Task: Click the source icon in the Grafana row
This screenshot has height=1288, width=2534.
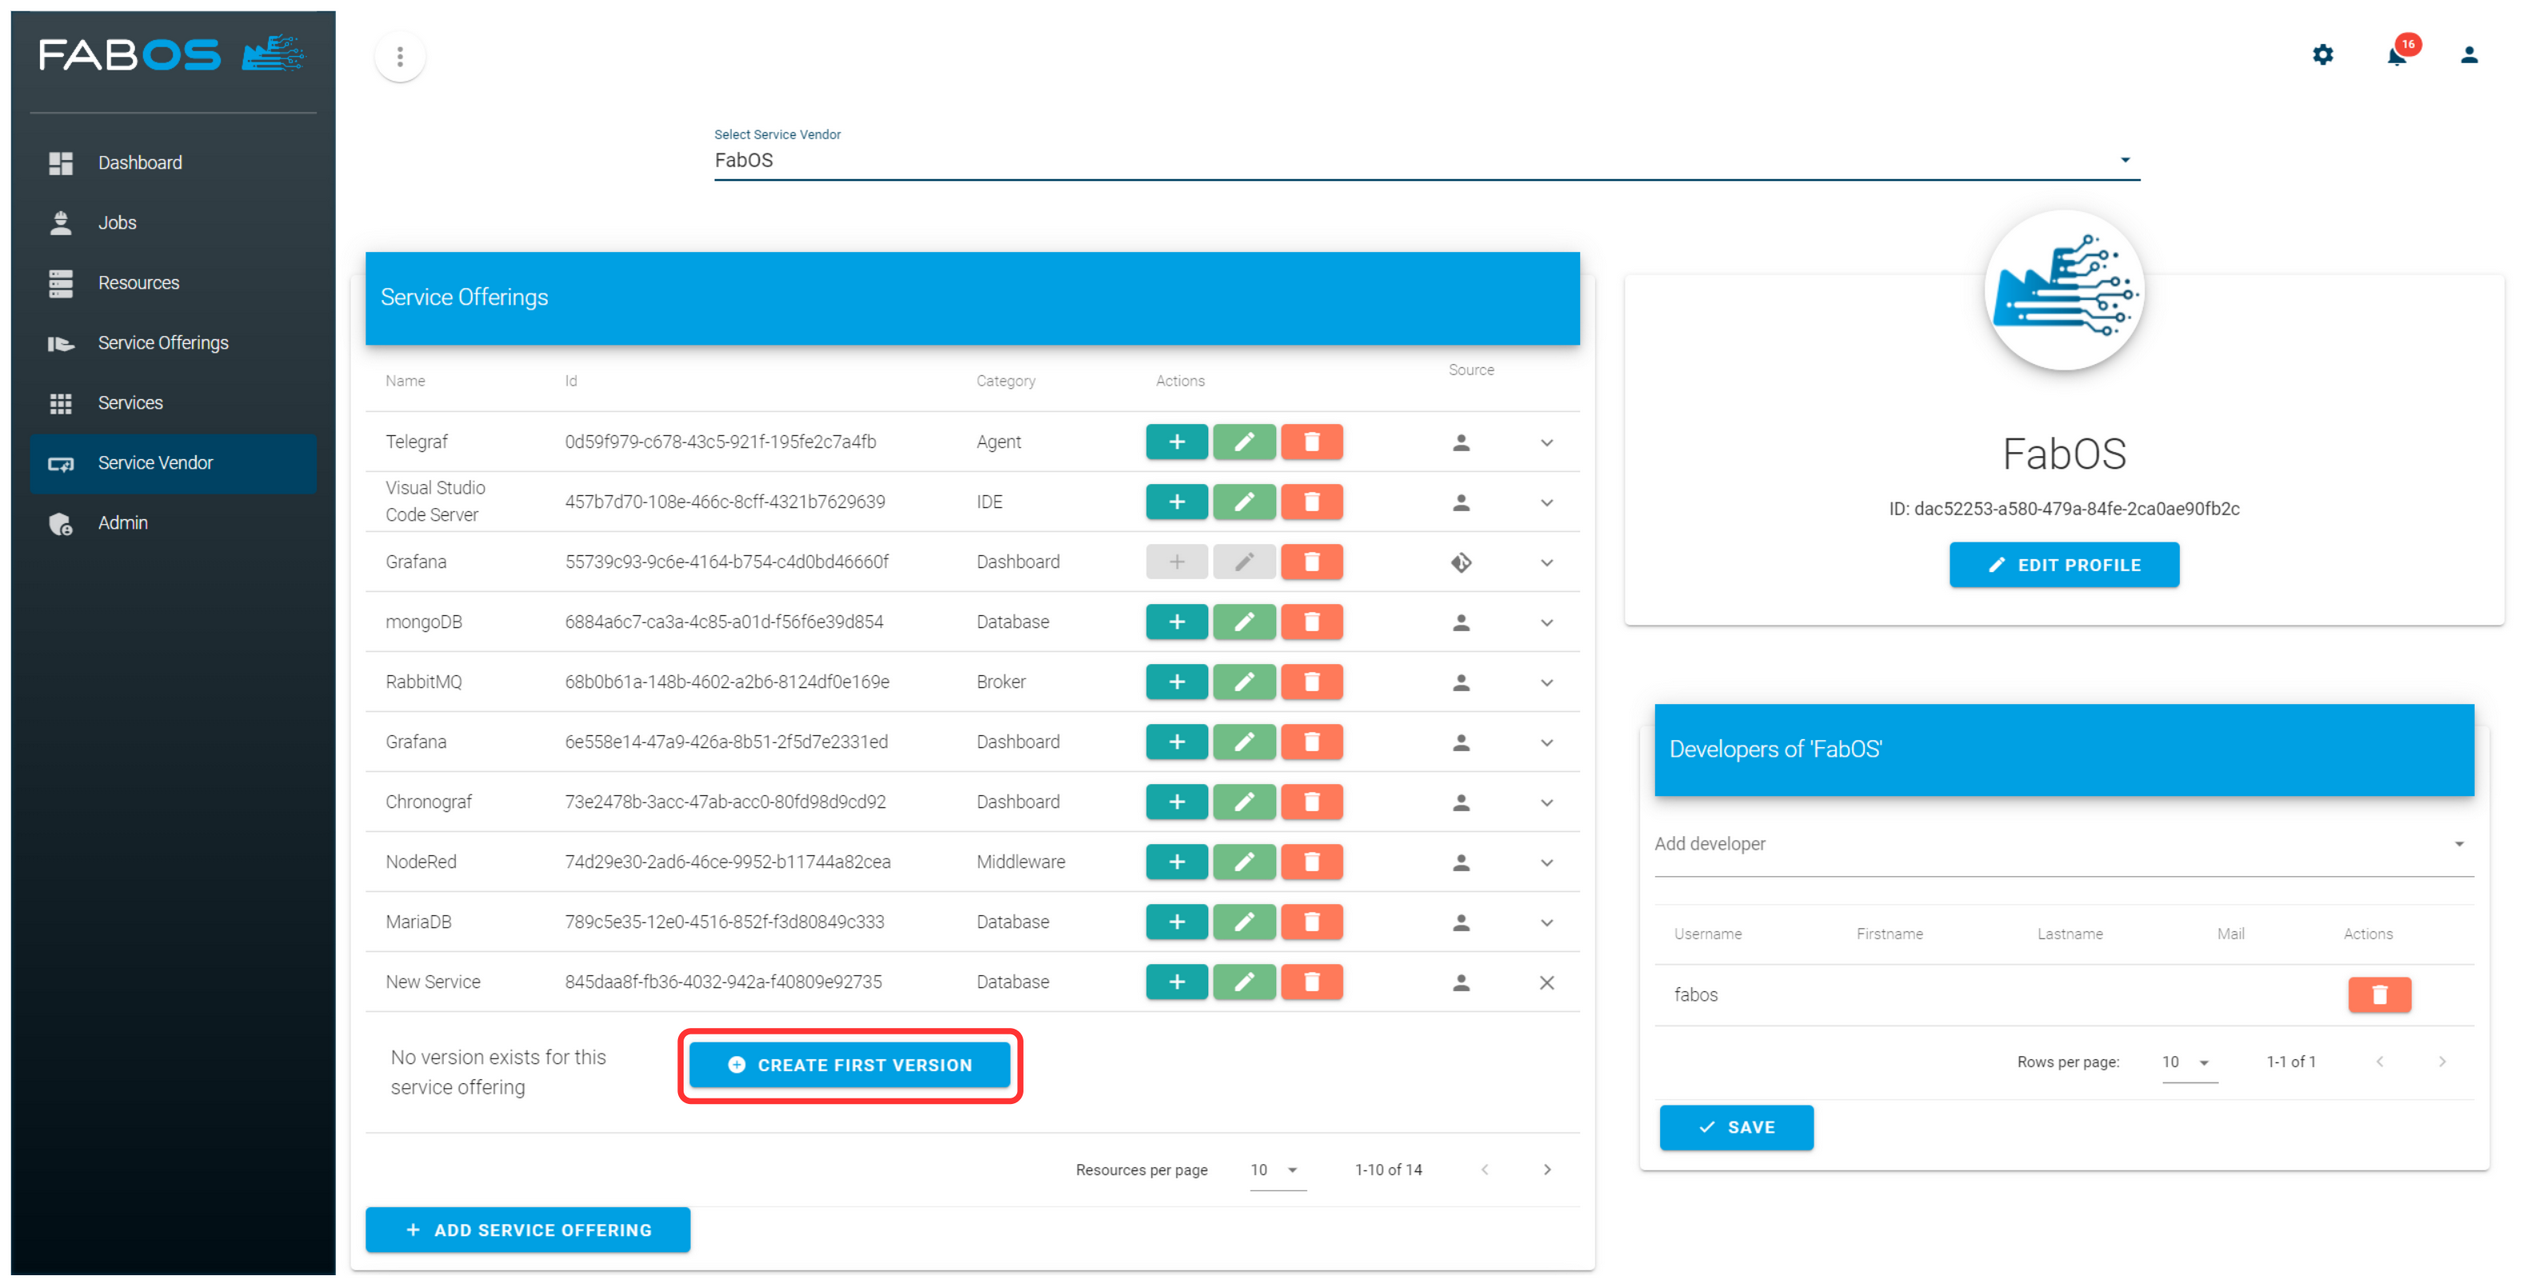Action: [1461, 562]
